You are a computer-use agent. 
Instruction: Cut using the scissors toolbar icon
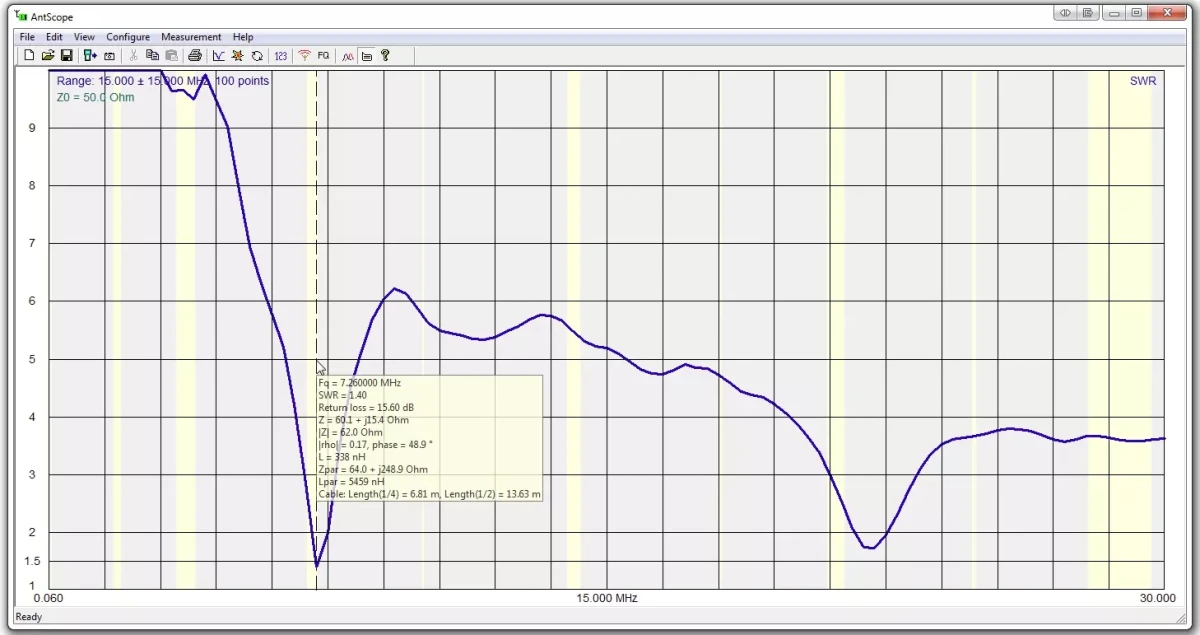click(133, 55)
